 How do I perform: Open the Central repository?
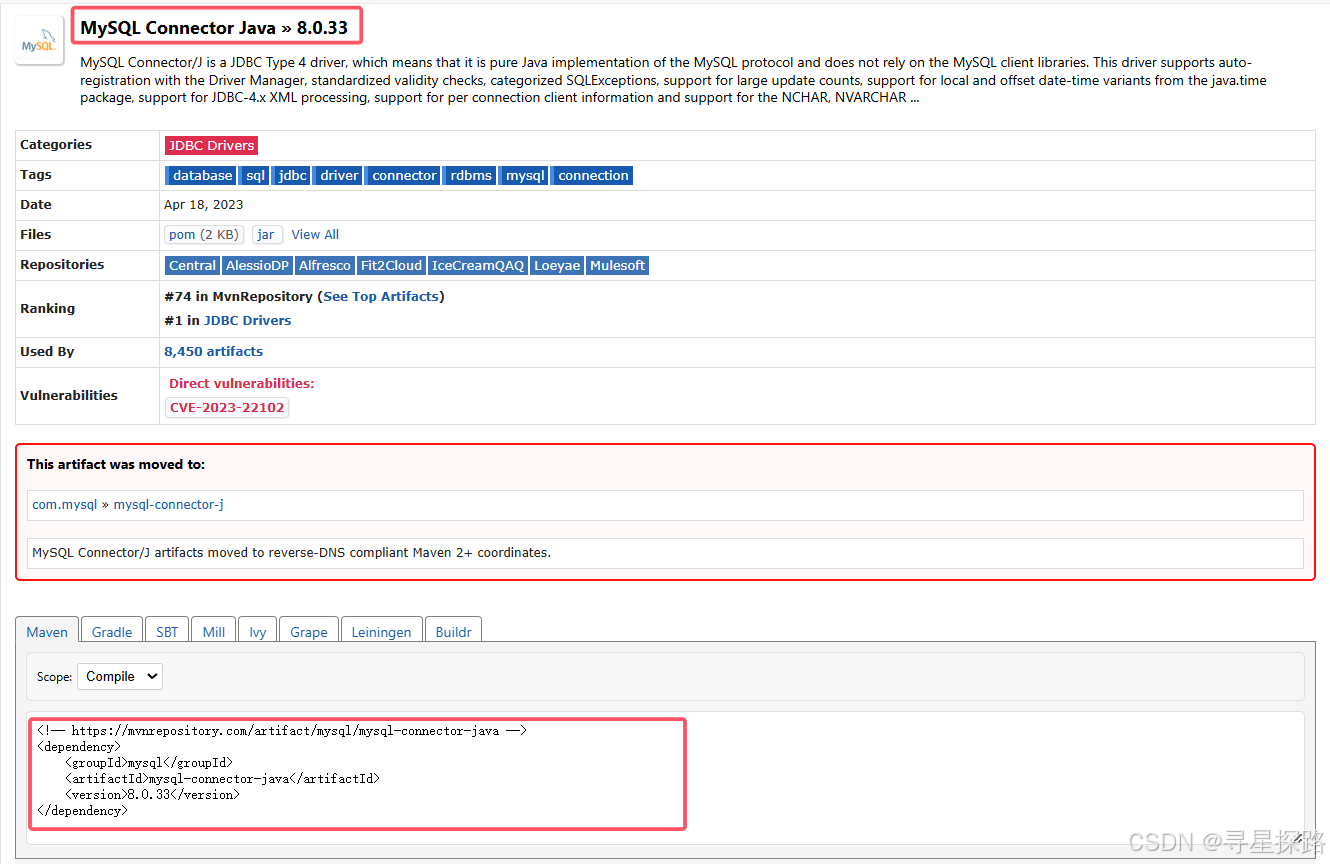click(192, 266)
